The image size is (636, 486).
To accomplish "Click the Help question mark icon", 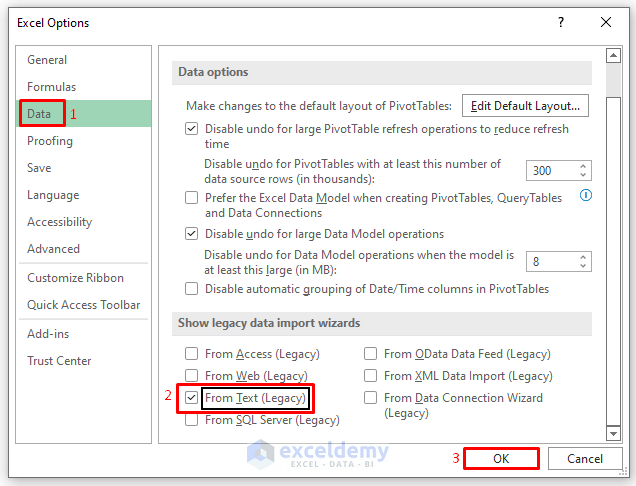I will [x=561, y=22].
